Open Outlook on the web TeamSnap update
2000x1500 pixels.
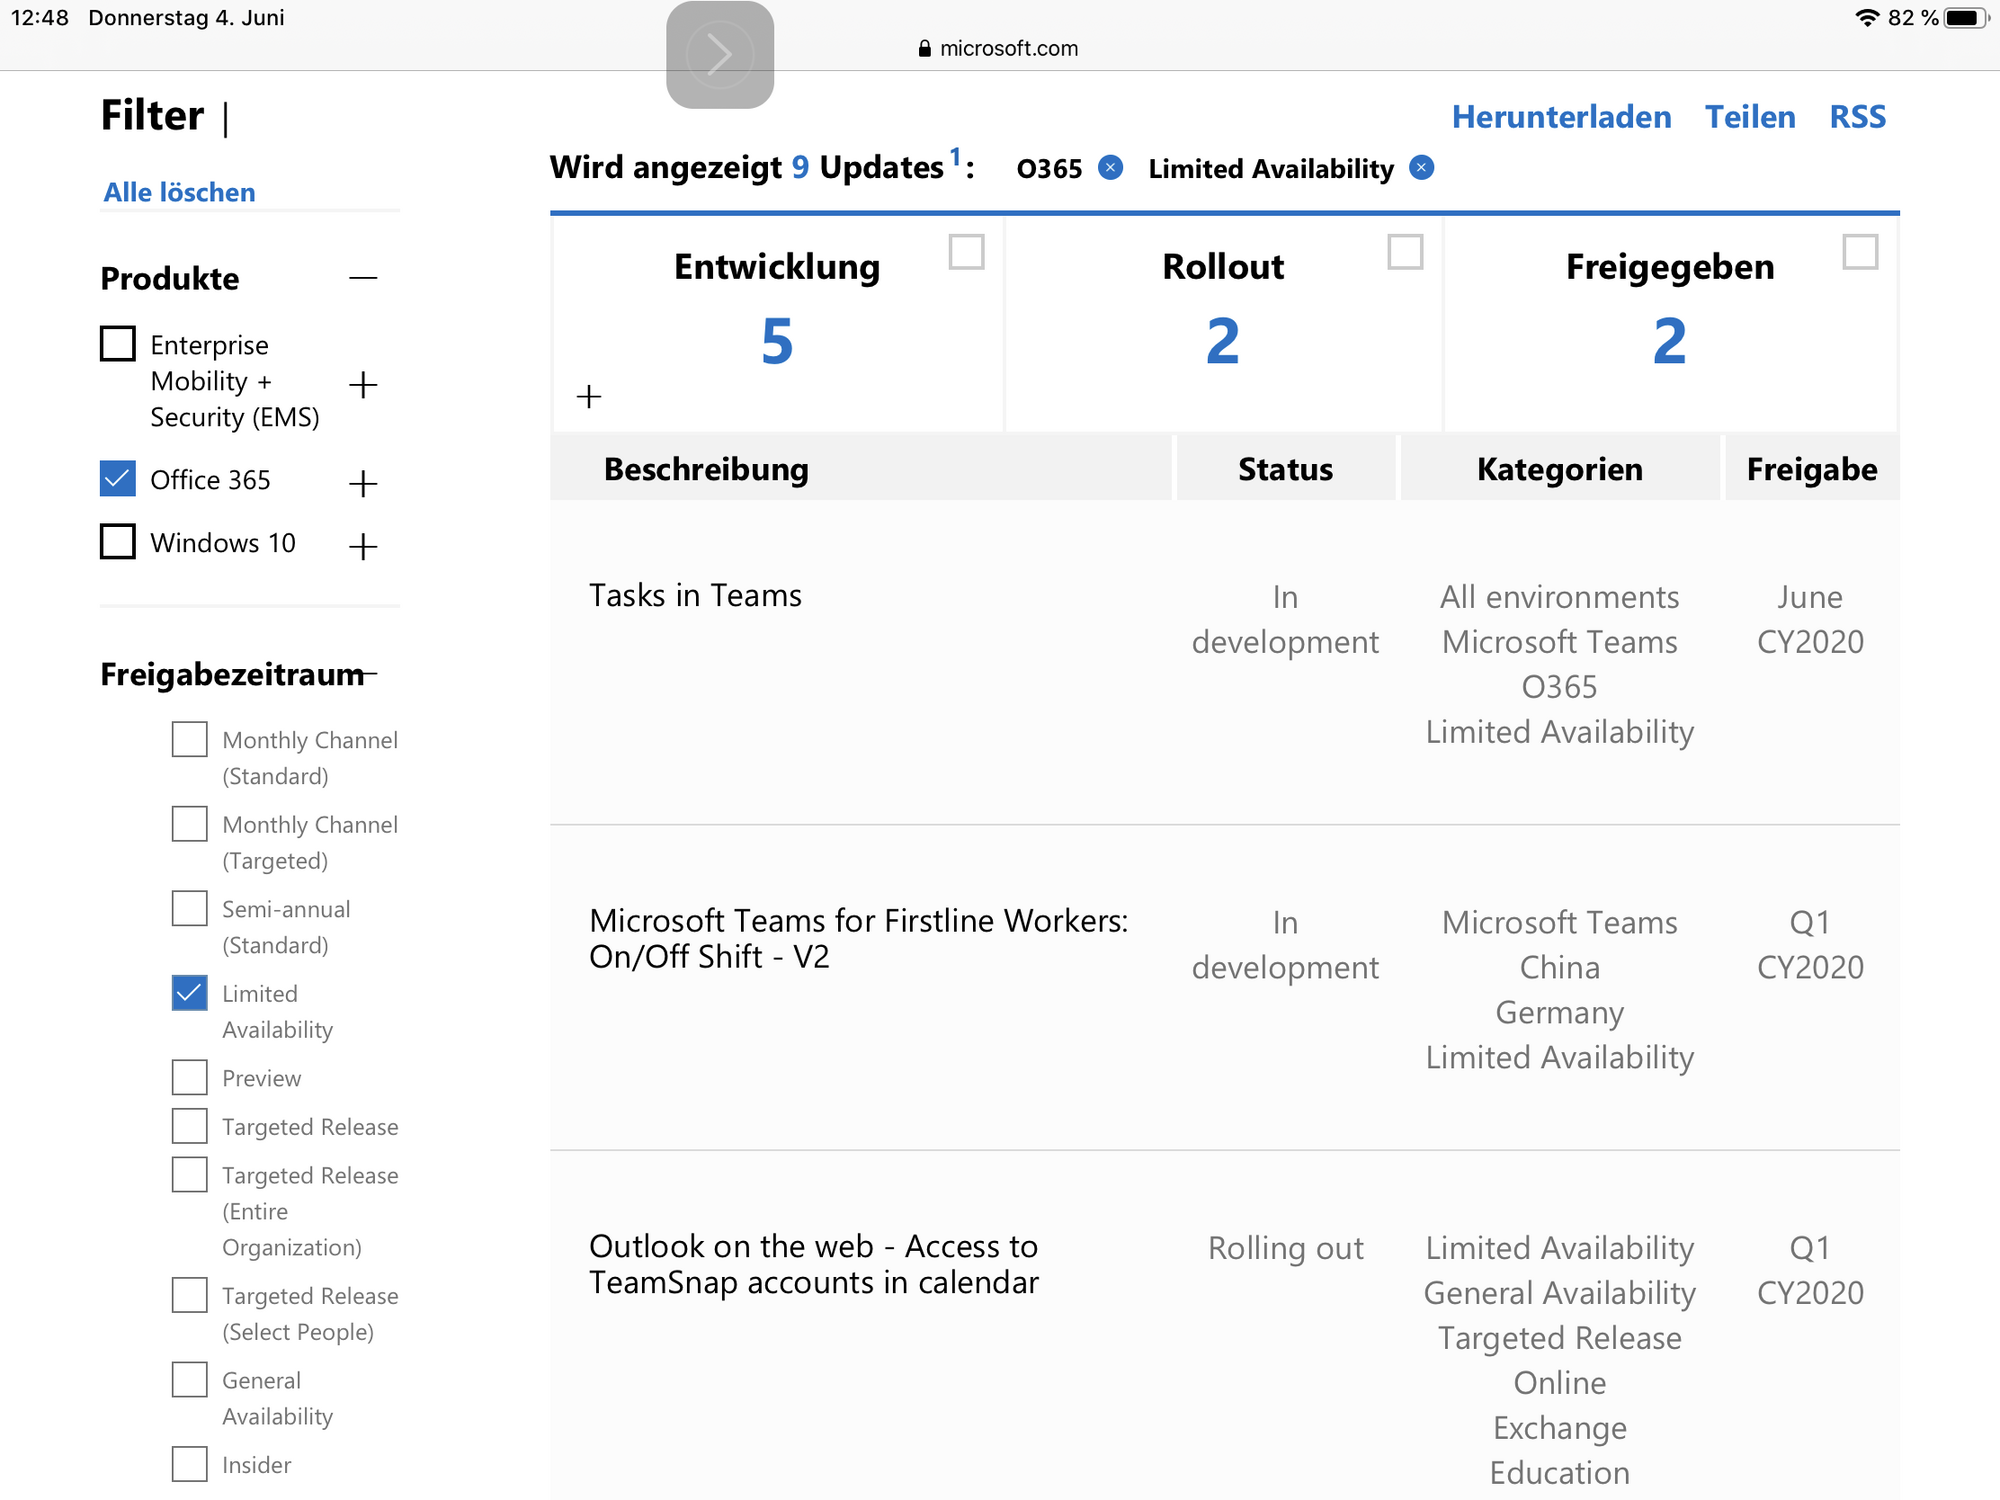[814, 1264]
